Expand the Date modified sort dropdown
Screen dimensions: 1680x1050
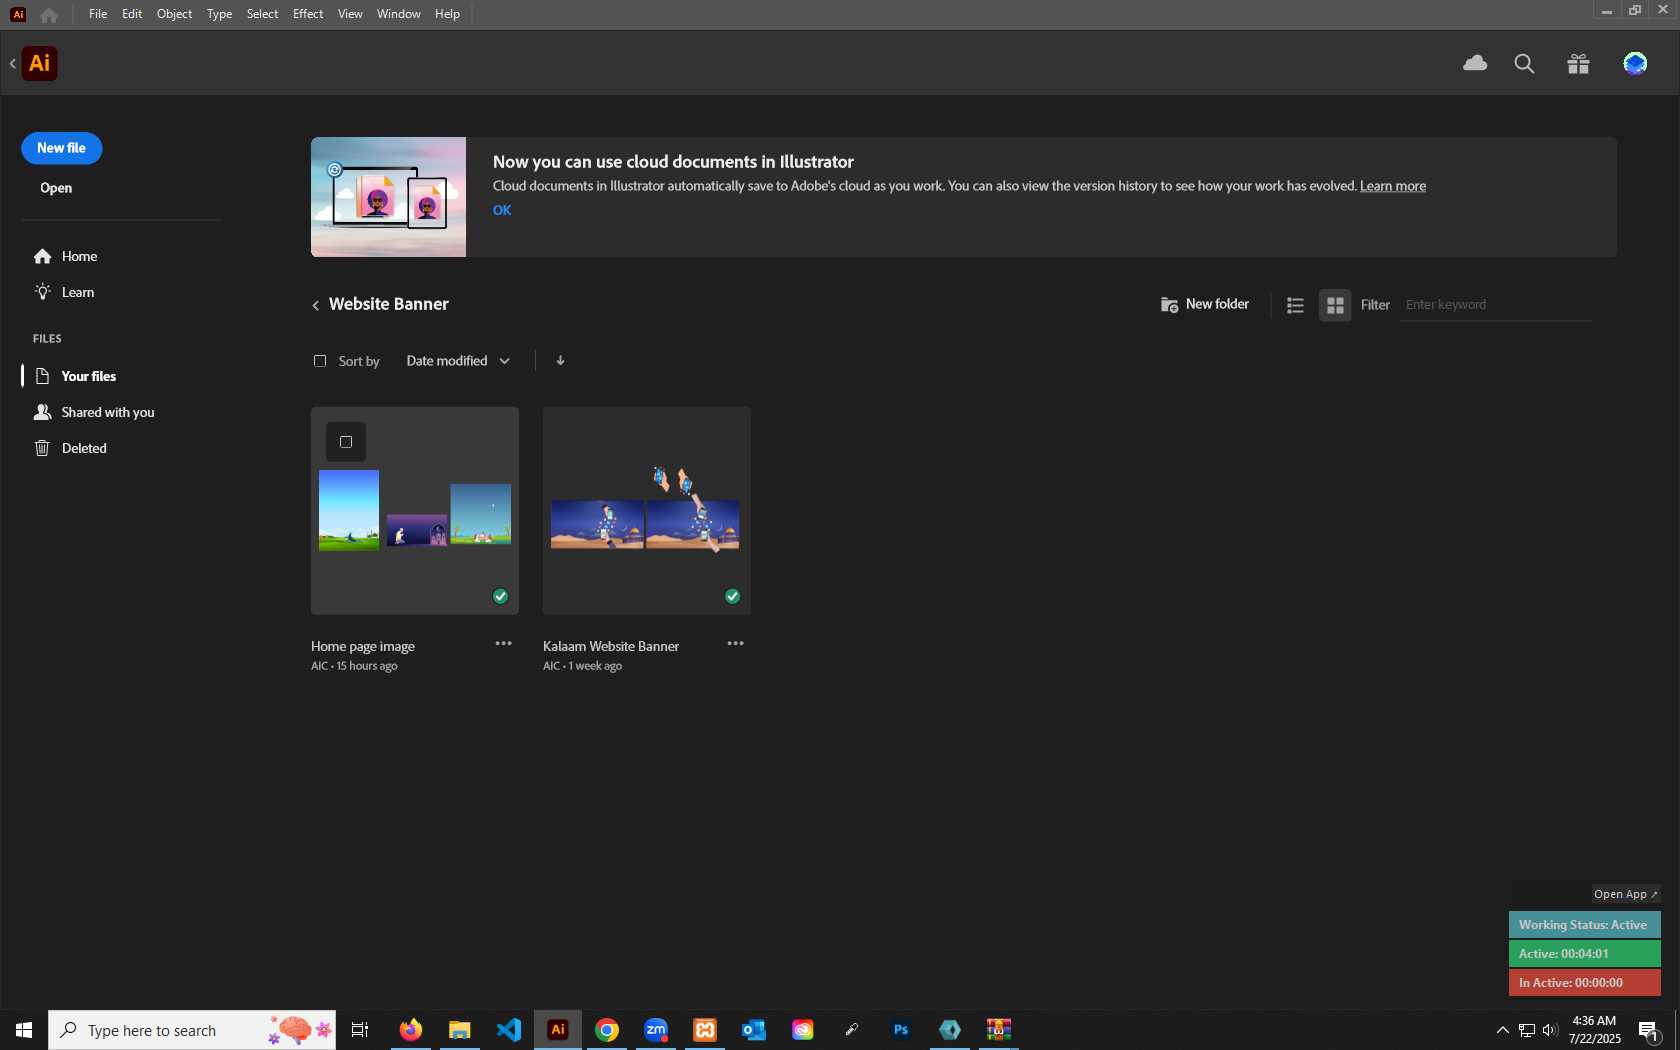click(x=458, y=361)
